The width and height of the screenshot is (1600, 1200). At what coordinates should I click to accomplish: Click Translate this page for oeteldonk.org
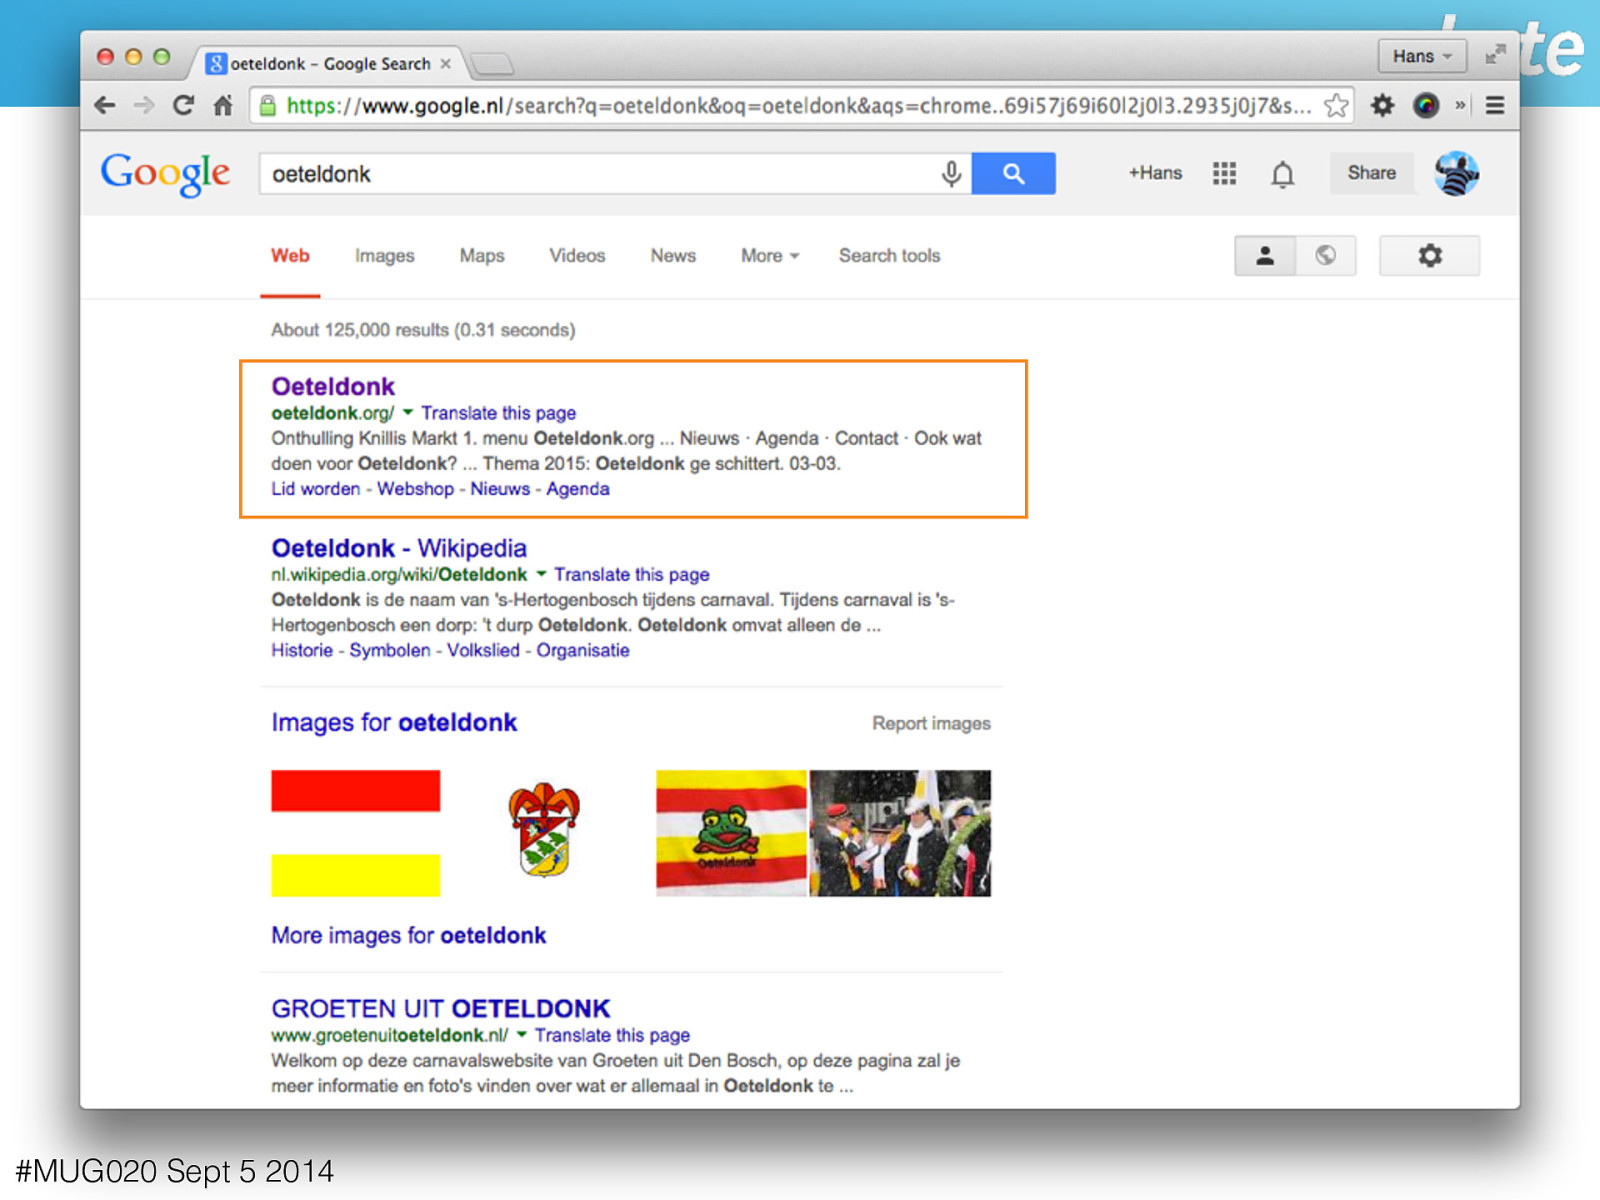498,413
